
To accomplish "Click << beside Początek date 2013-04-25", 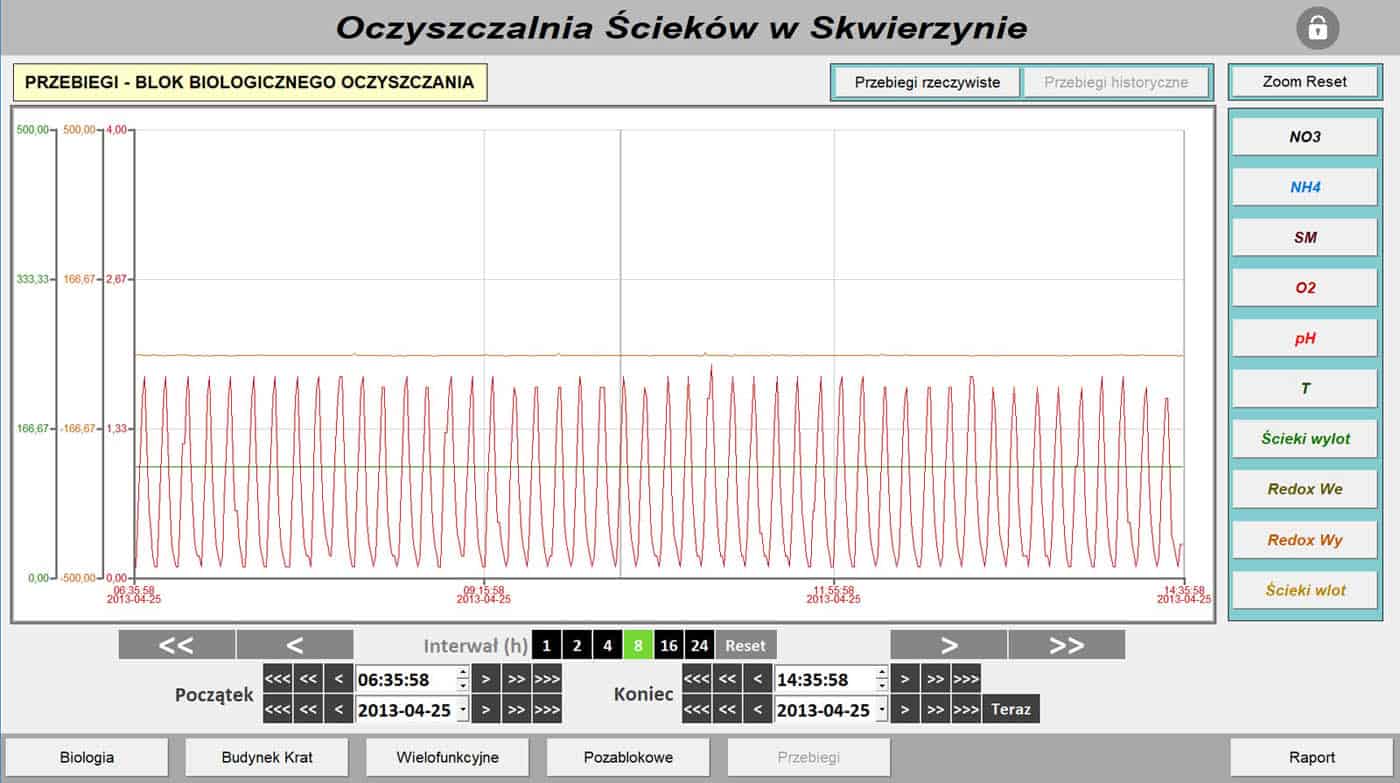I will pos(308,709).
